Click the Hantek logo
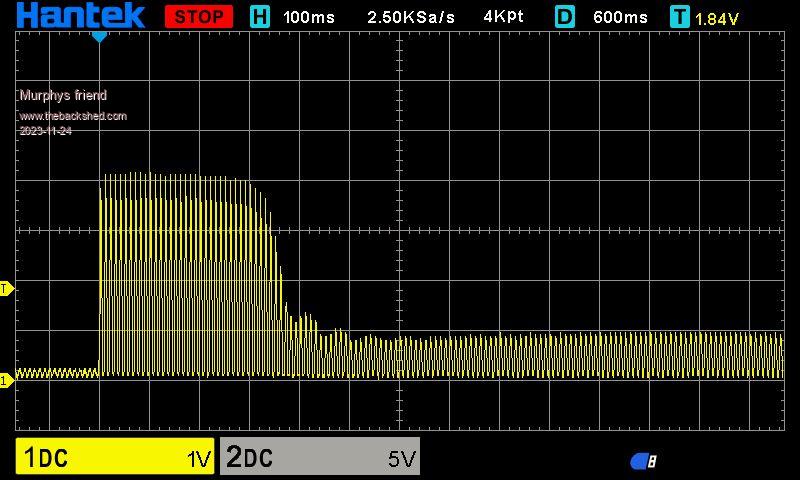 pos(81,16)
